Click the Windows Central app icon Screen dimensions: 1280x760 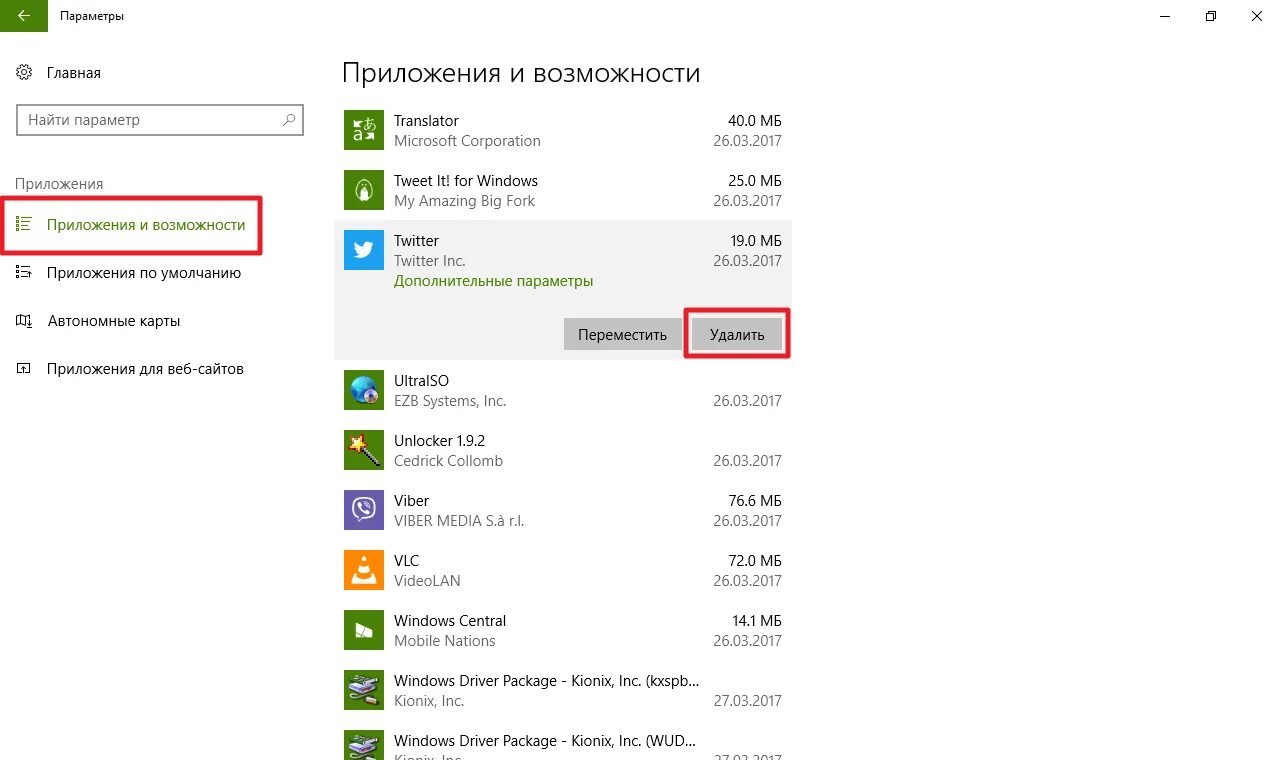(364, 630)
